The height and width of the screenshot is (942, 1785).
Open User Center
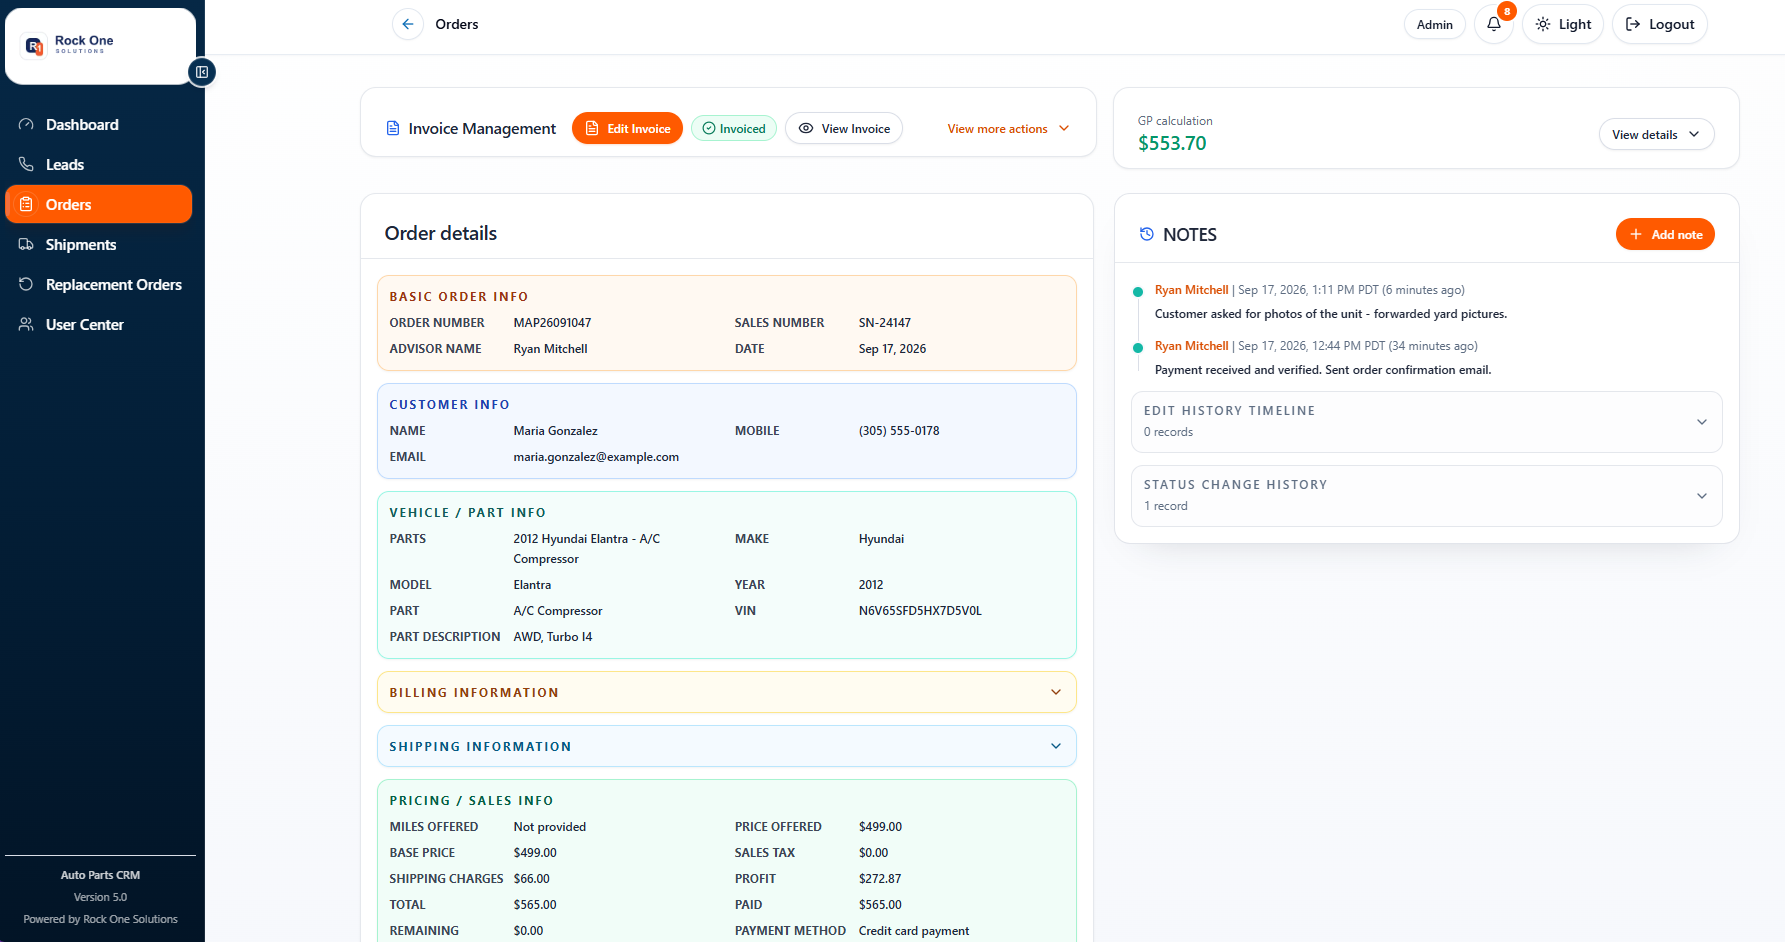(x=98, y=325)
